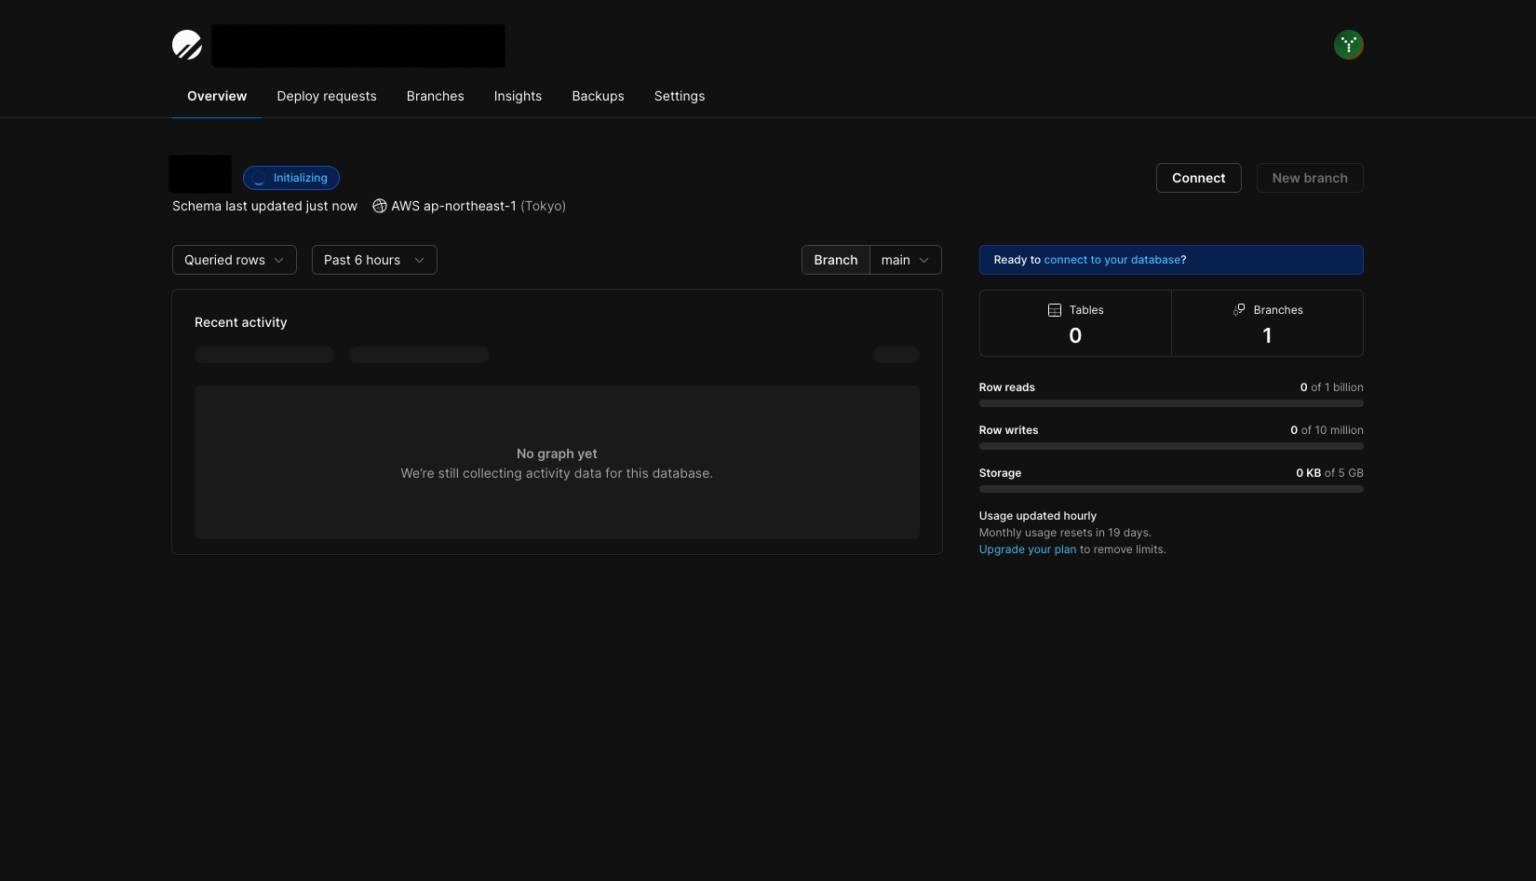Select the Backups tab
The height and width of the screenshot is (881, 1536).
click(598, 96)
